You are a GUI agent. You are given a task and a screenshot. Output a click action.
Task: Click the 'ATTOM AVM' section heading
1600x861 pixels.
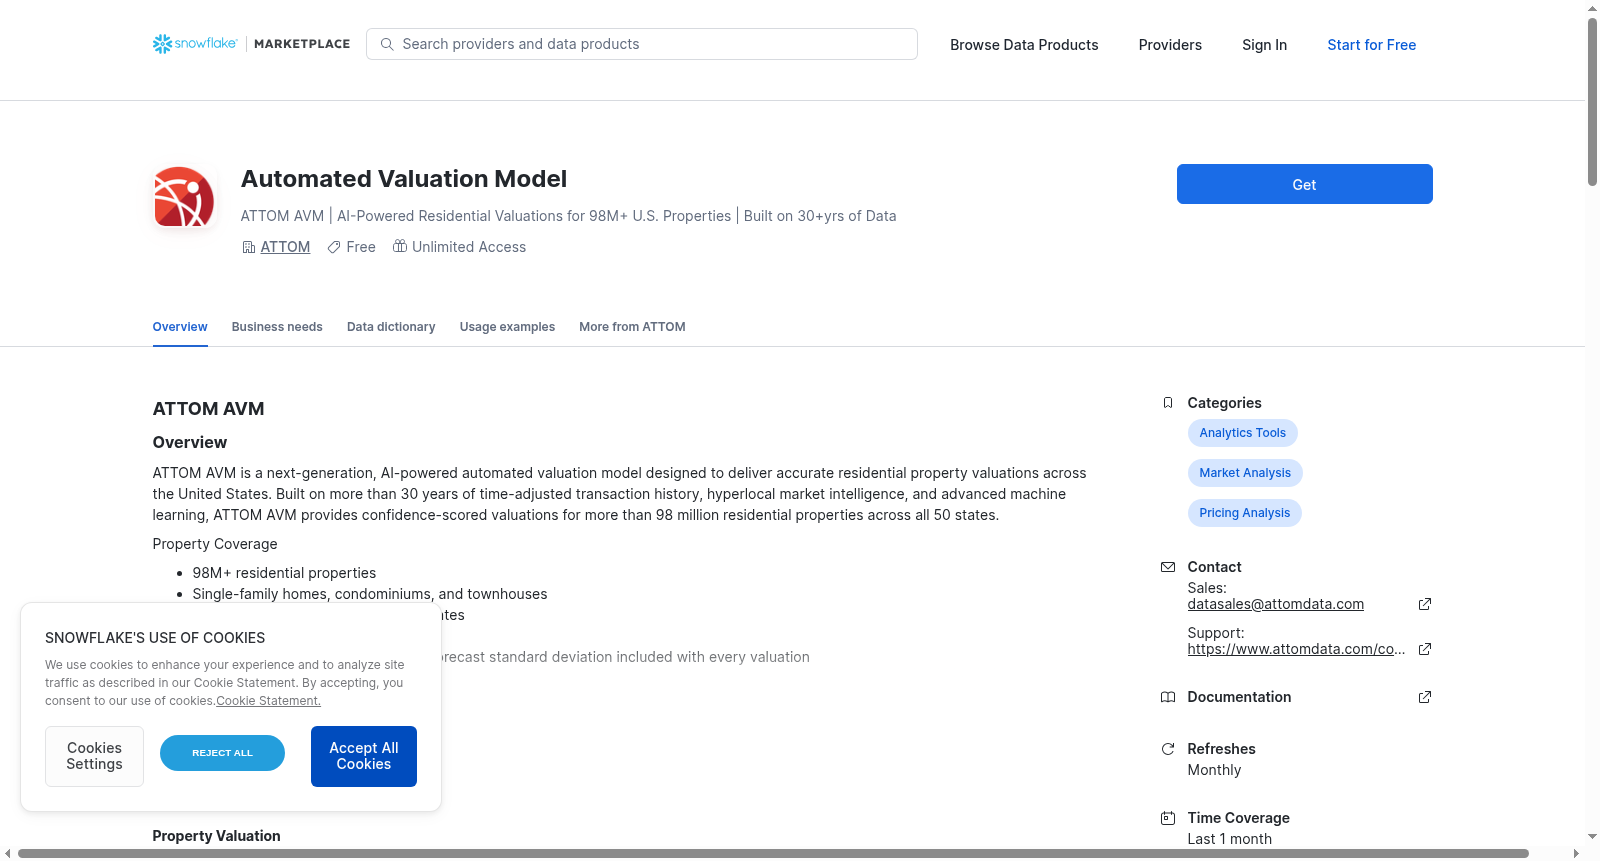click(x=208, y=409)
